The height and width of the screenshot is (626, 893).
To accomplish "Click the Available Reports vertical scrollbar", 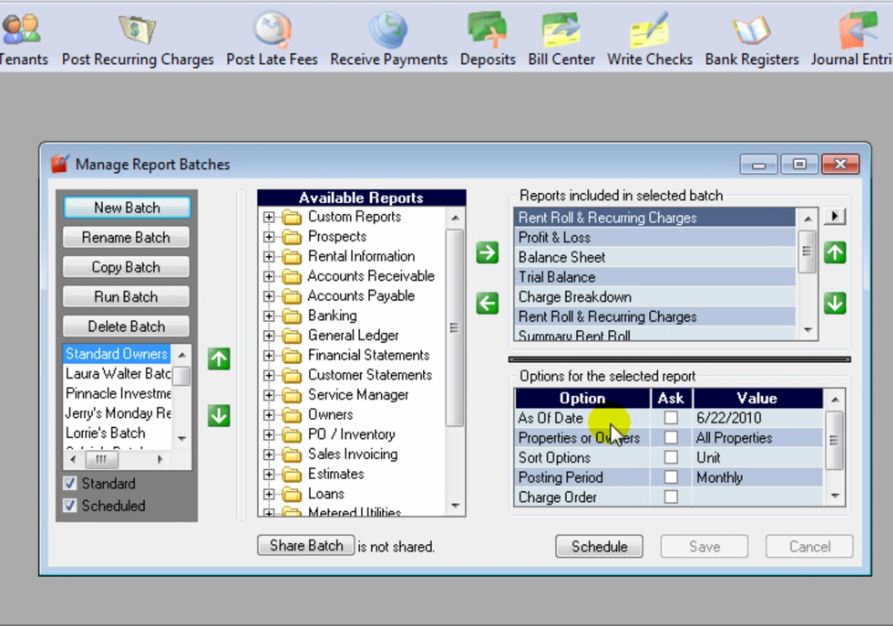I will pos(455,330).
